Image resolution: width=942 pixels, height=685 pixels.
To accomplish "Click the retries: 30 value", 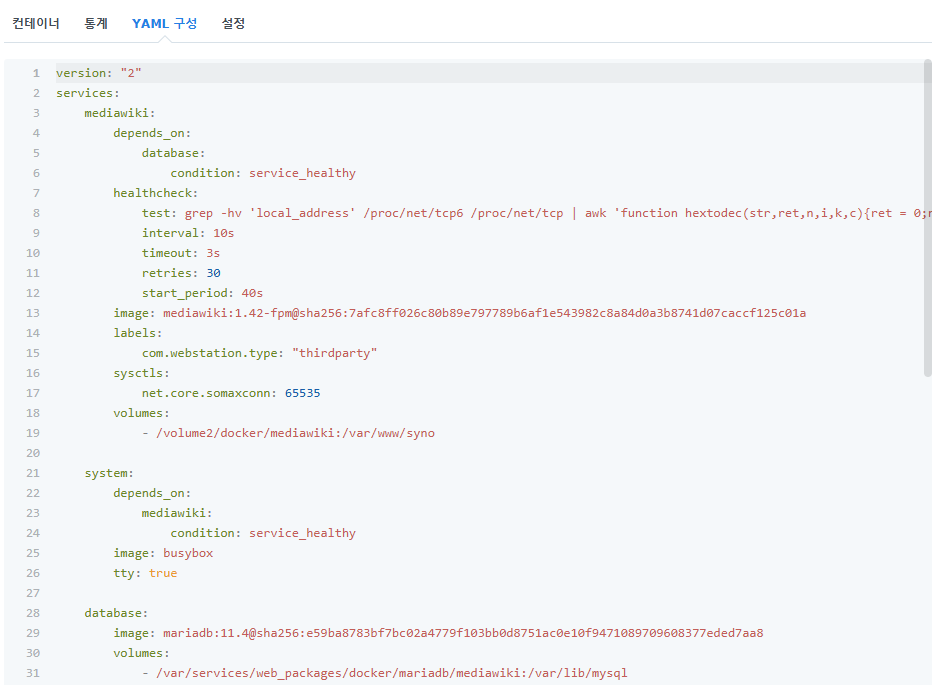I will 214,273.
